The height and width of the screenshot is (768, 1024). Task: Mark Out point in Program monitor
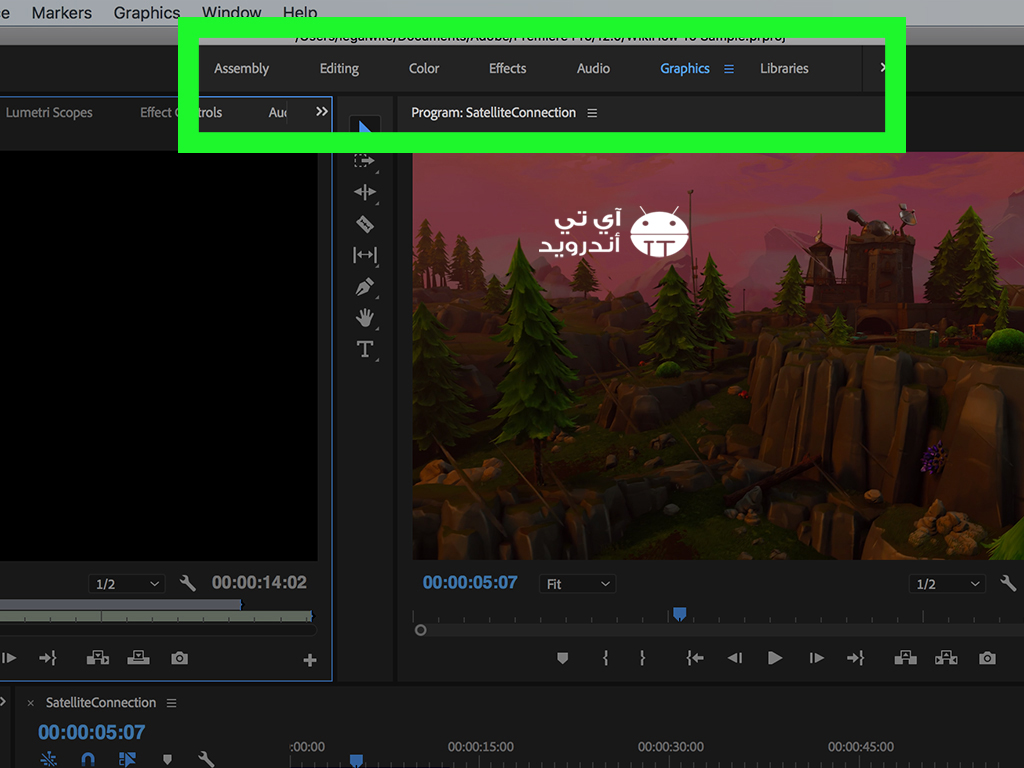[643, 658]
